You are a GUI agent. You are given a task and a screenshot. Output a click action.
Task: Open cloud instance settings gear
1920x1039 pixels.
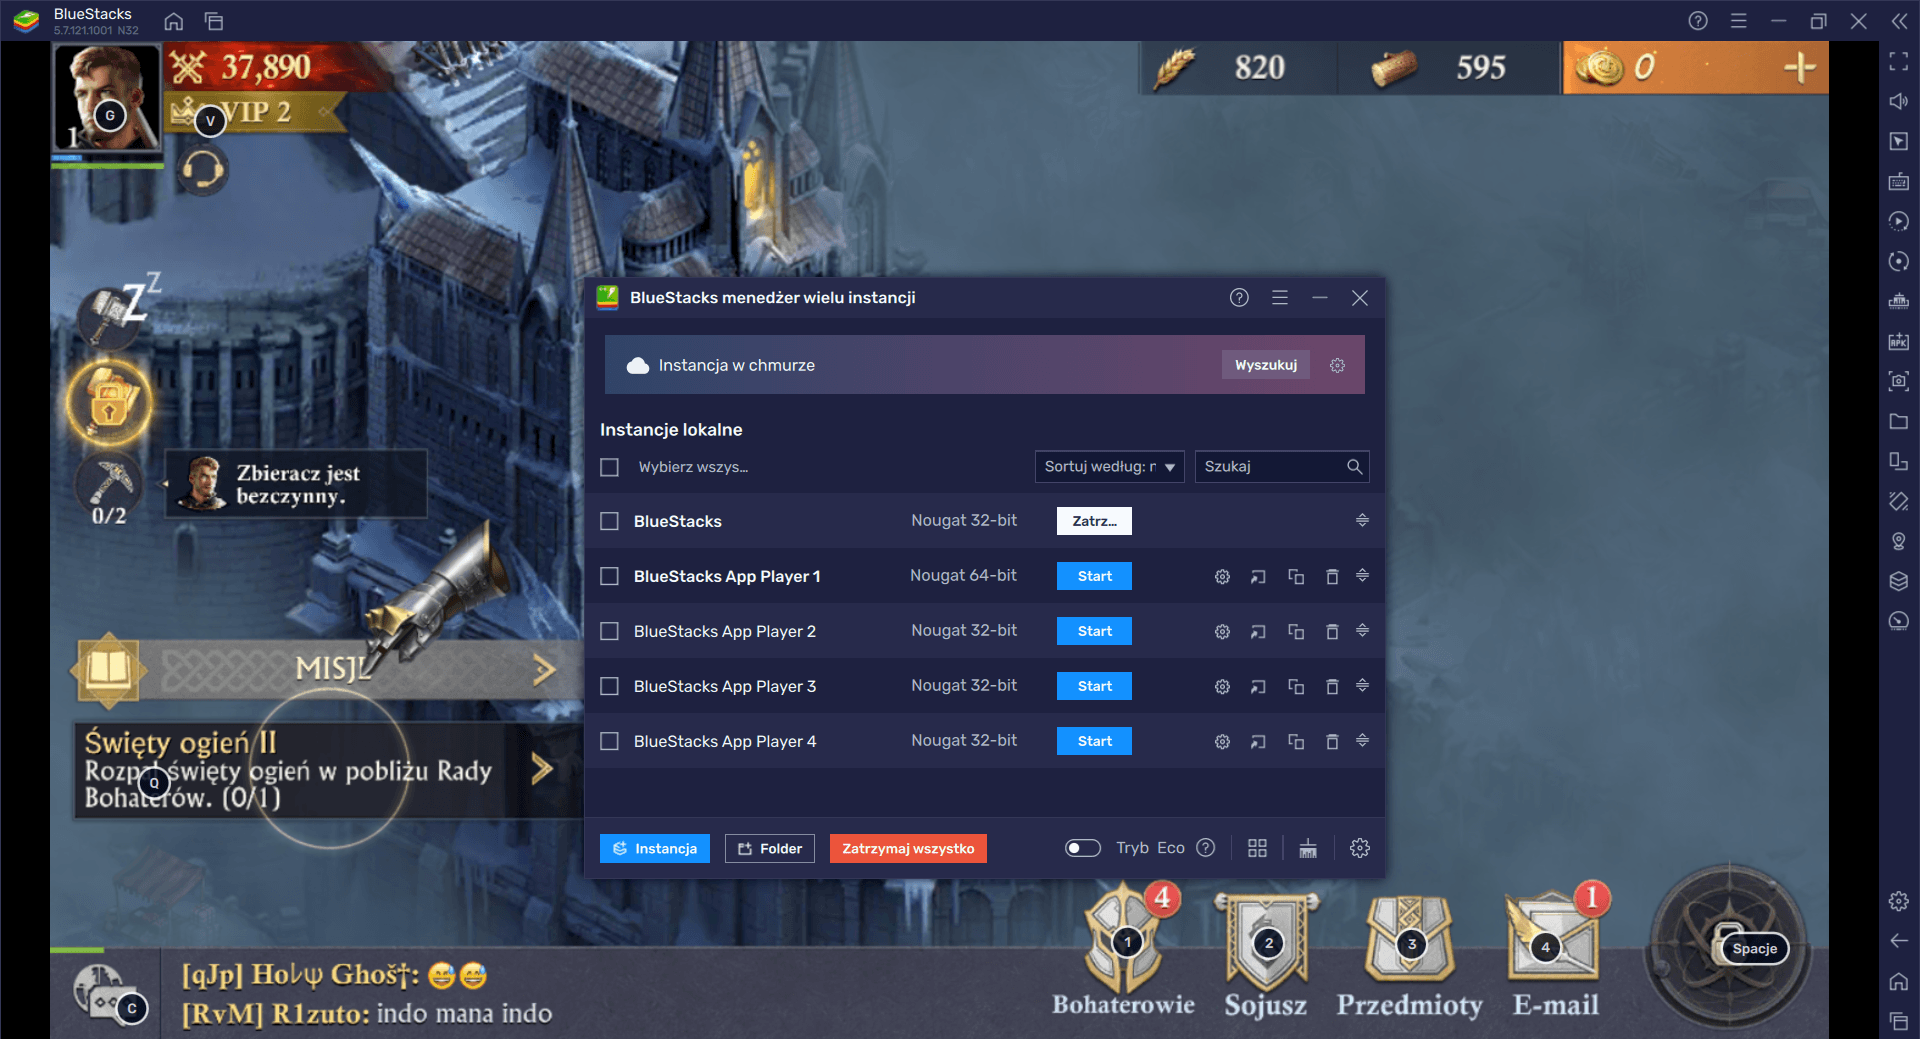(1337, 365)
